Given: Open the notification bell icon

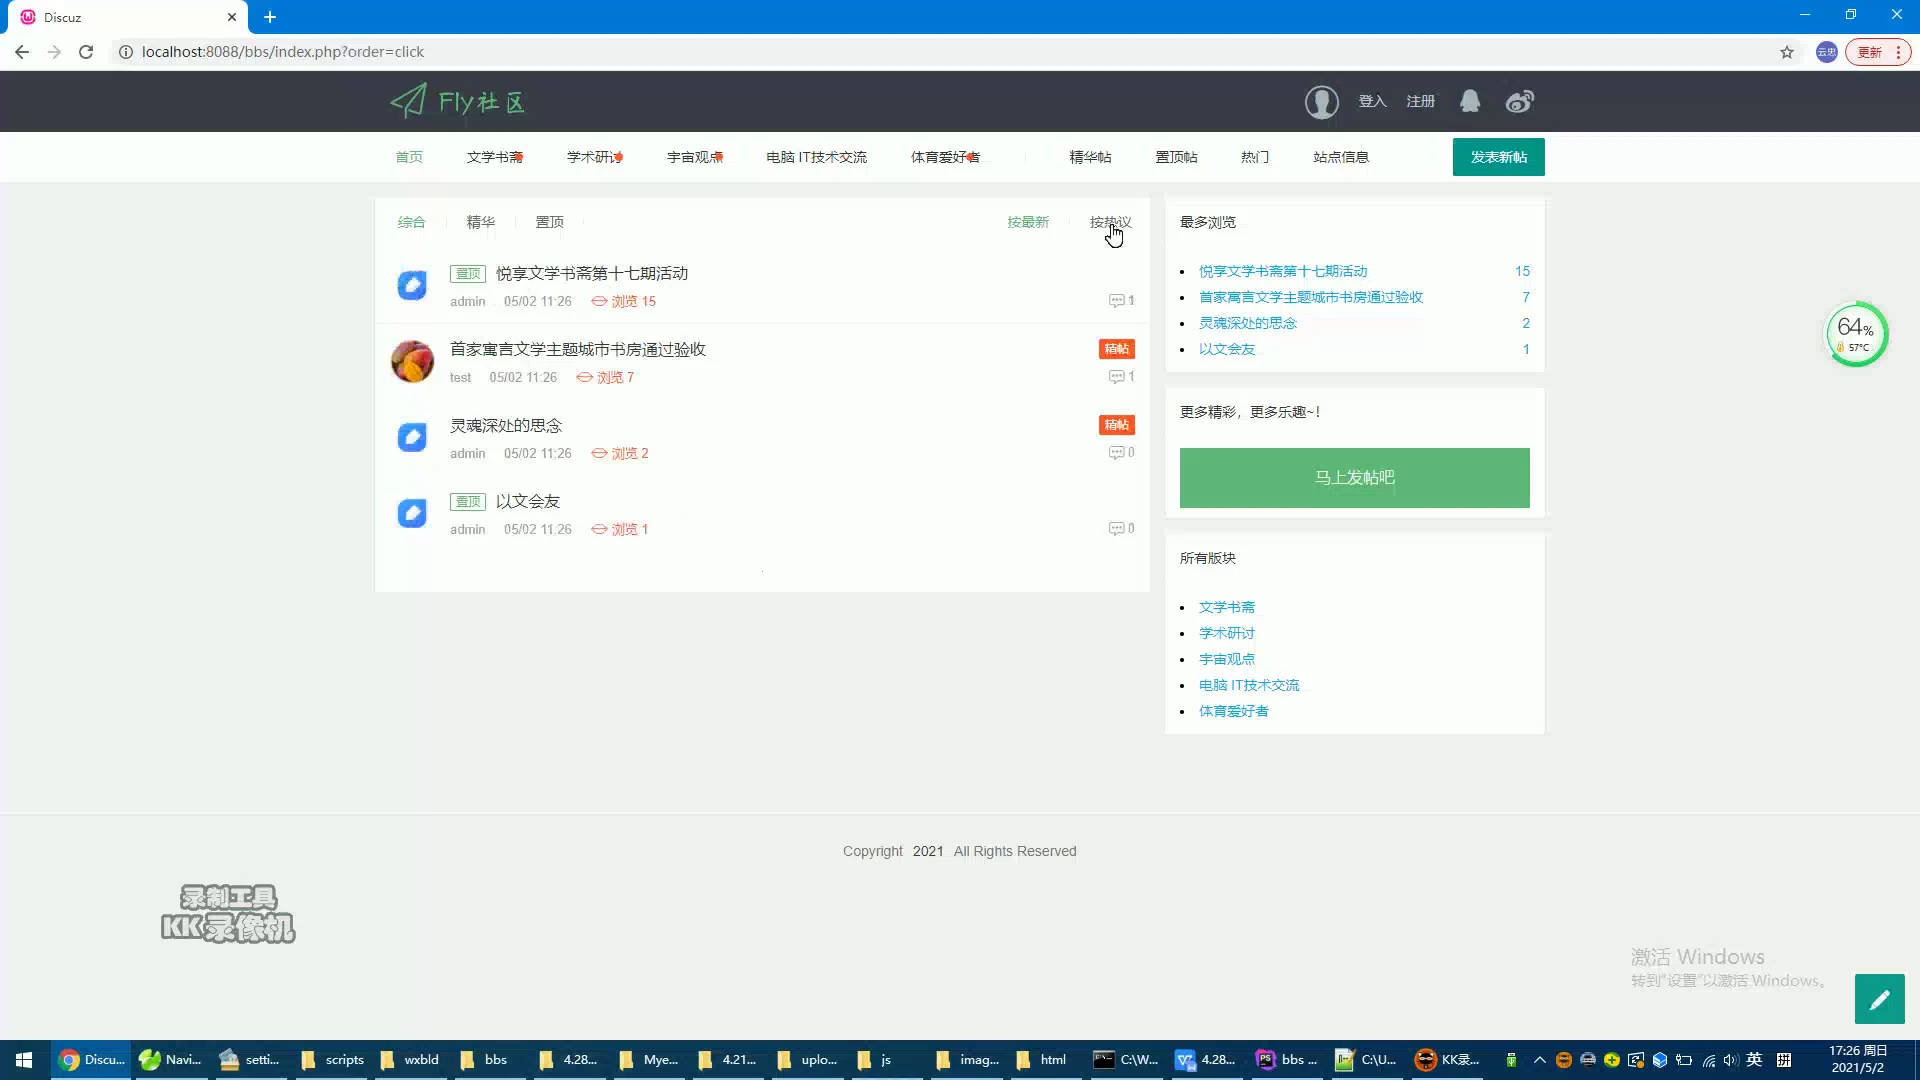Looking at the screenshot, I should [x=1469, y=101].
